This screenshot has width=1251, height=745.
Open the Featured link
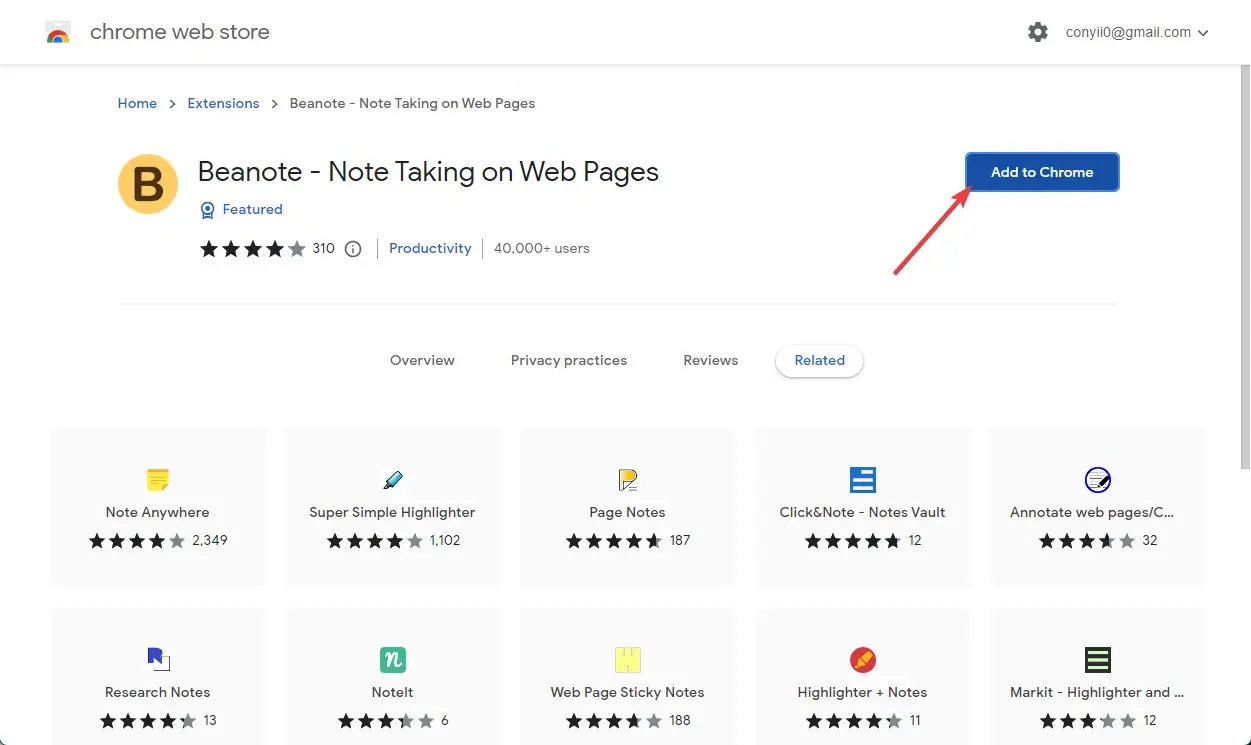point(252,209)
